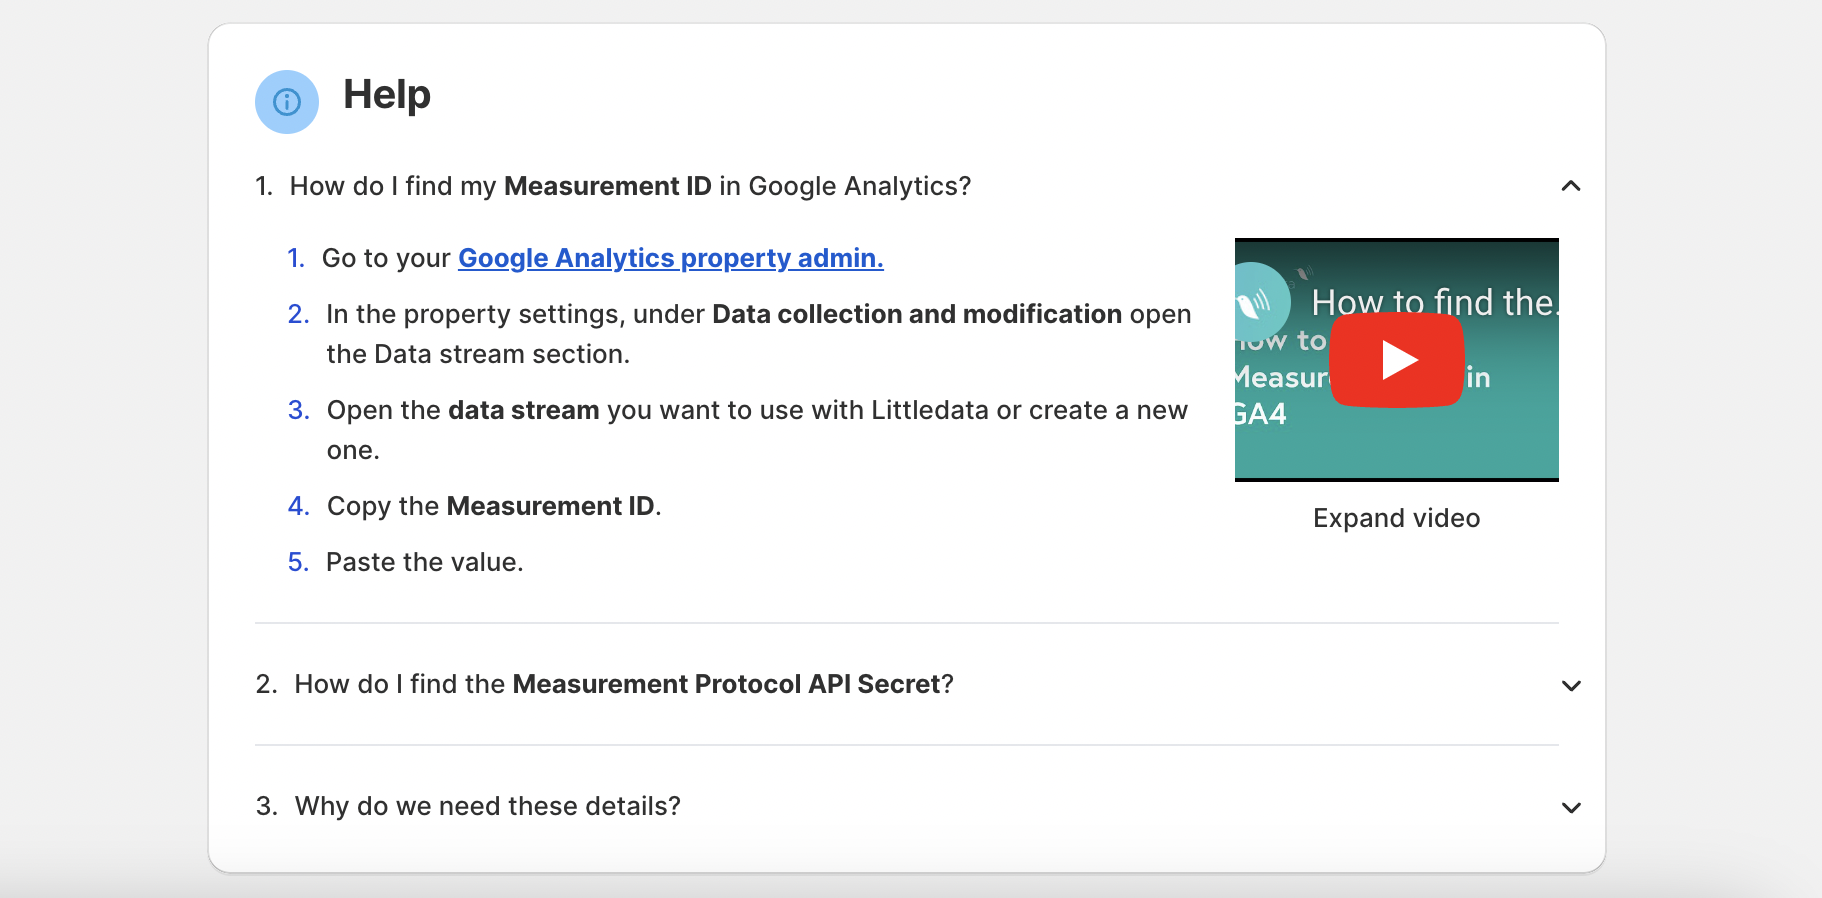Viewport: 1822px width, 898px height.
Task: Click the blue info icon beside Help
Action: (x=287, y=102)
